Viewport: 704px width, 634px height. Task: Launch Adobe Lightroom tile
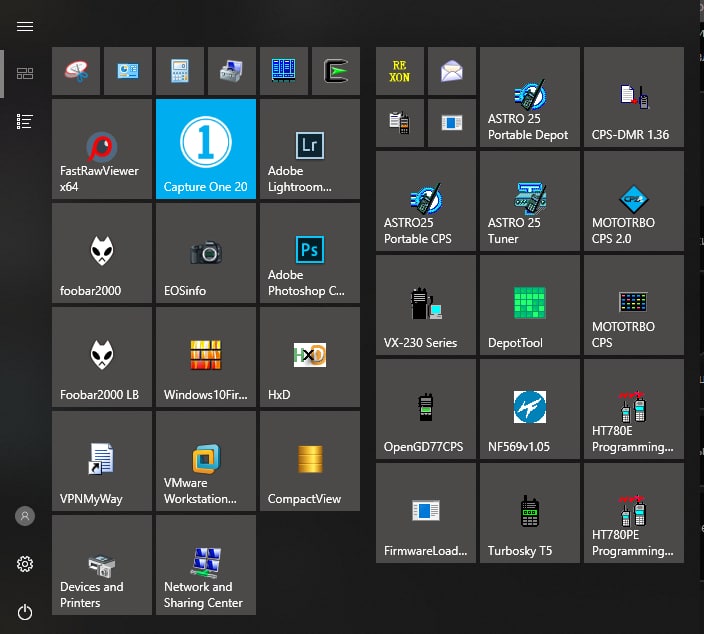310,149
